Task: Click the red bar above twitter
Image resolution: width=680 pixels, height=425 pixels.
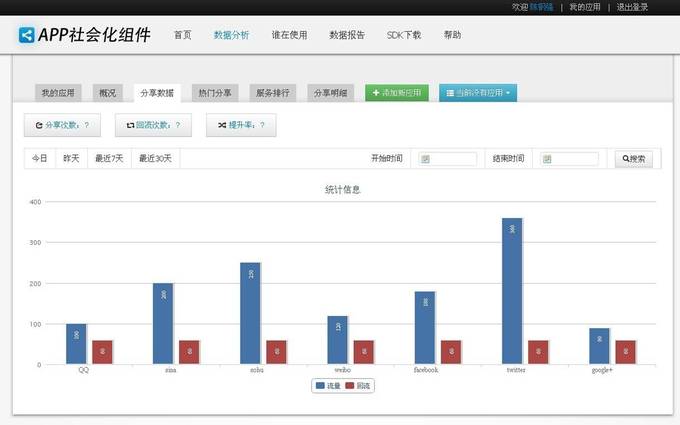Action: point(538,352)
